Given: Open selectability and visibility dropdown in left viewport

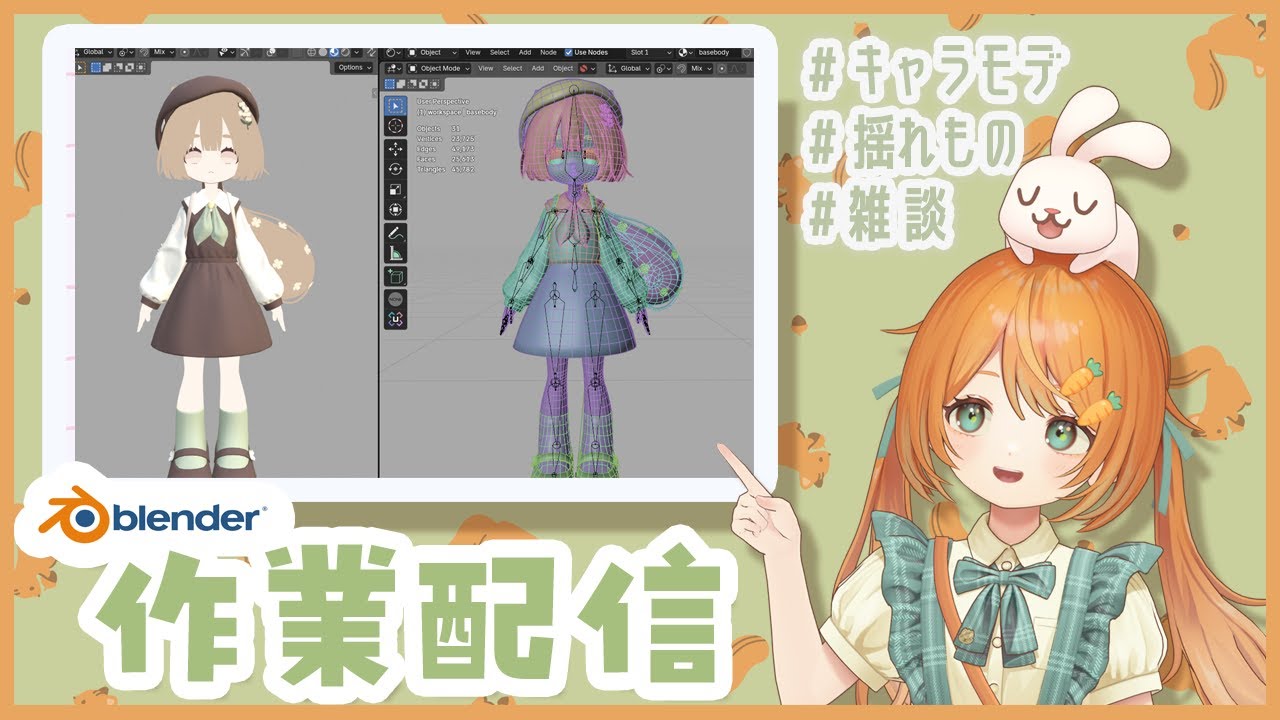Looking at the screenshot, I should coord(227,52).
